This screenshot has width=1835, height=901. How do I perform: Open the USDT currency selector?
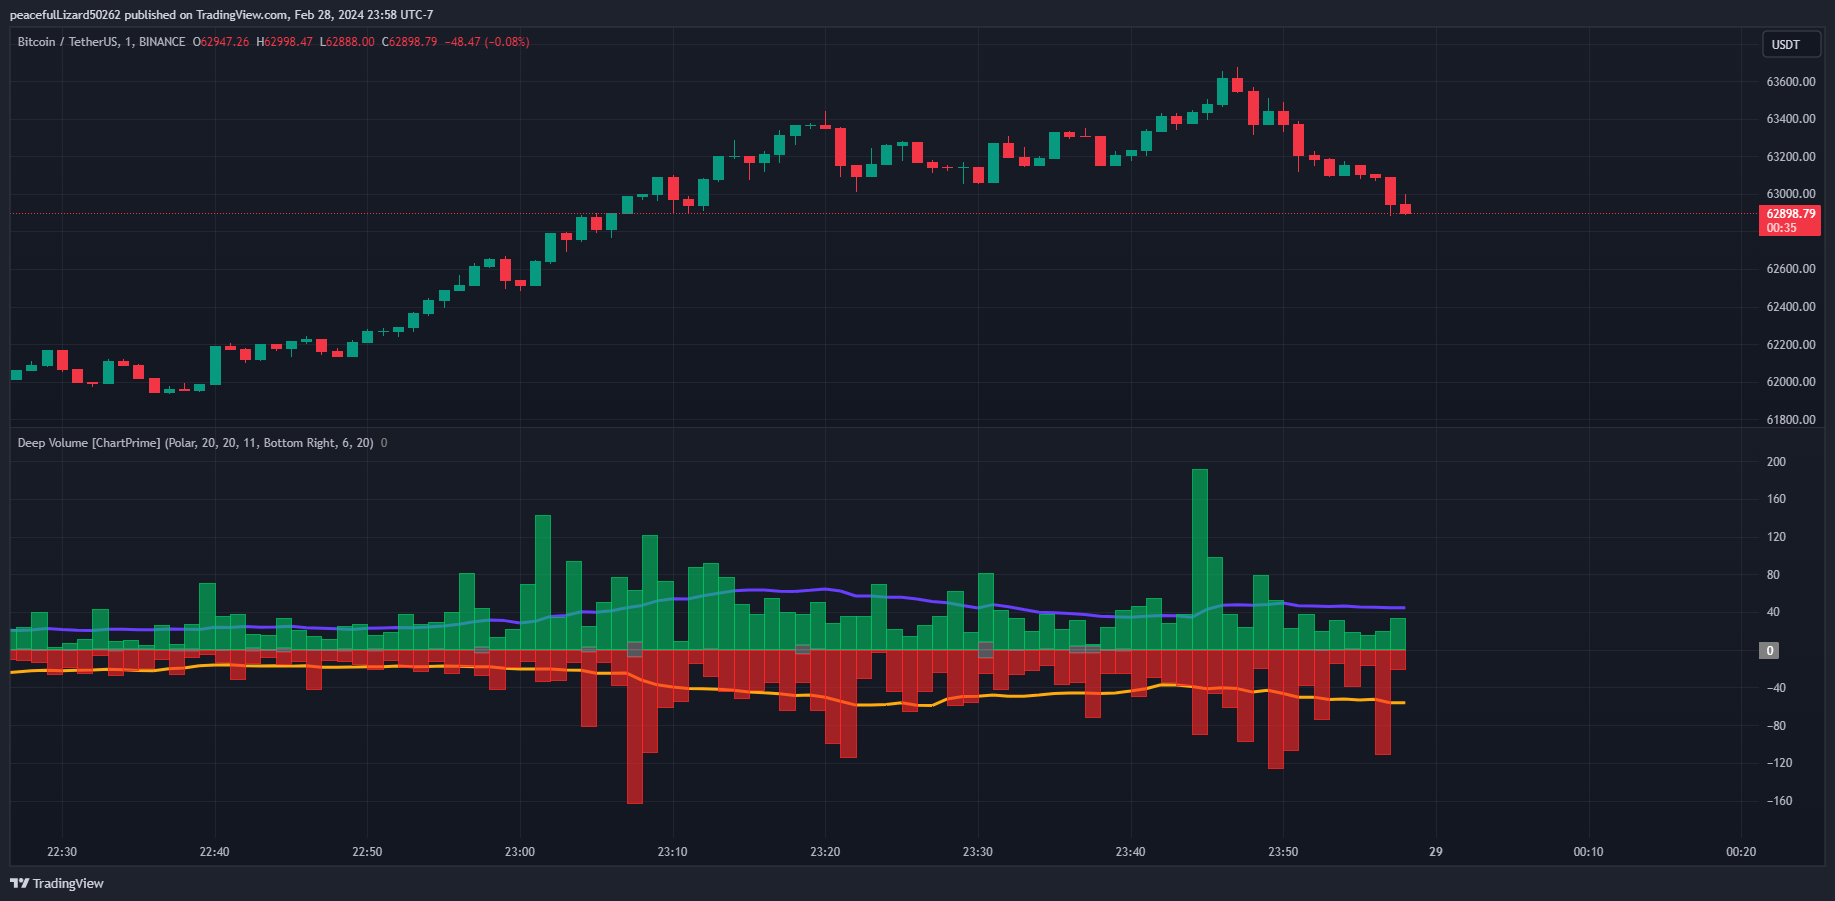(x=1791, y=44)
